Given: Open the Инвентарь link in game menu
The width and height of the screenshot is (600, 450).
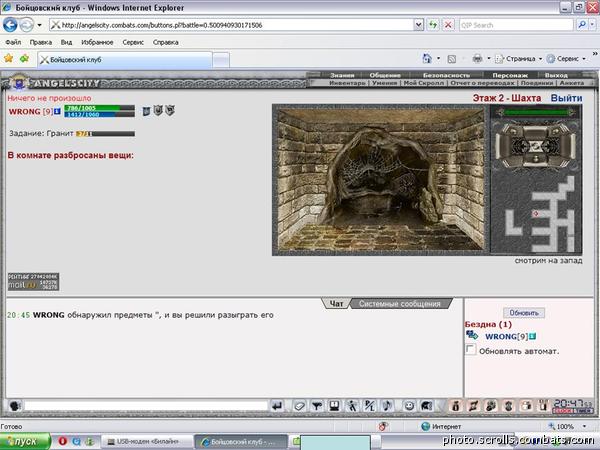Looking at the screenshot, I should (347, 83).
